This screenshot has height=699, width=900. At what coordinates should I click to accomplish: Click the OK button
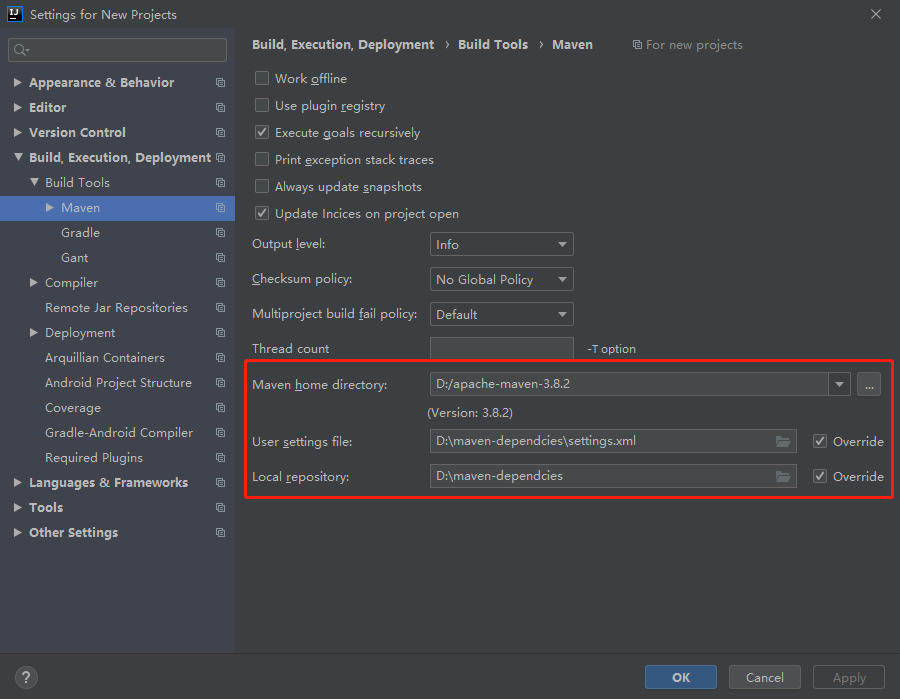(x=681, y=677)
